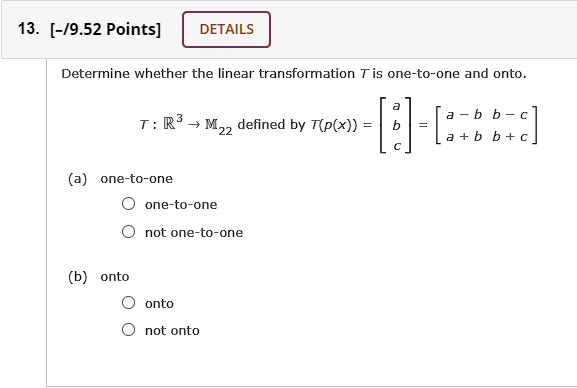Click the word "defined by" in the formula
The image size is (577, 388).
click(x=272, y=125)
